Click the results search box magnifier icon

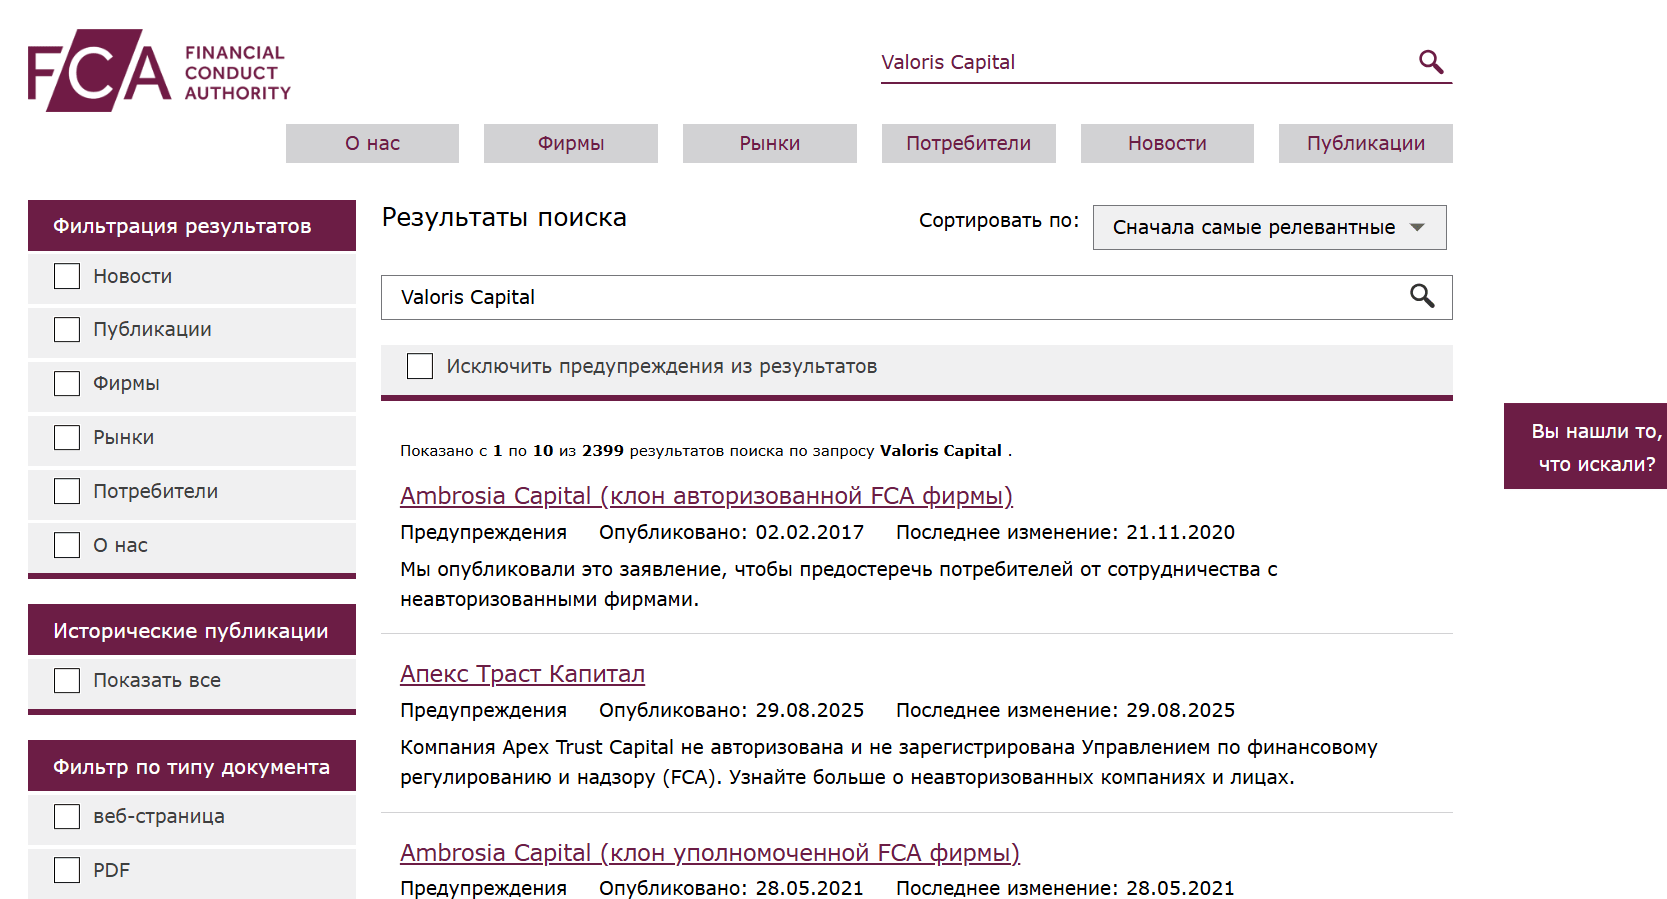point(1422,296)
